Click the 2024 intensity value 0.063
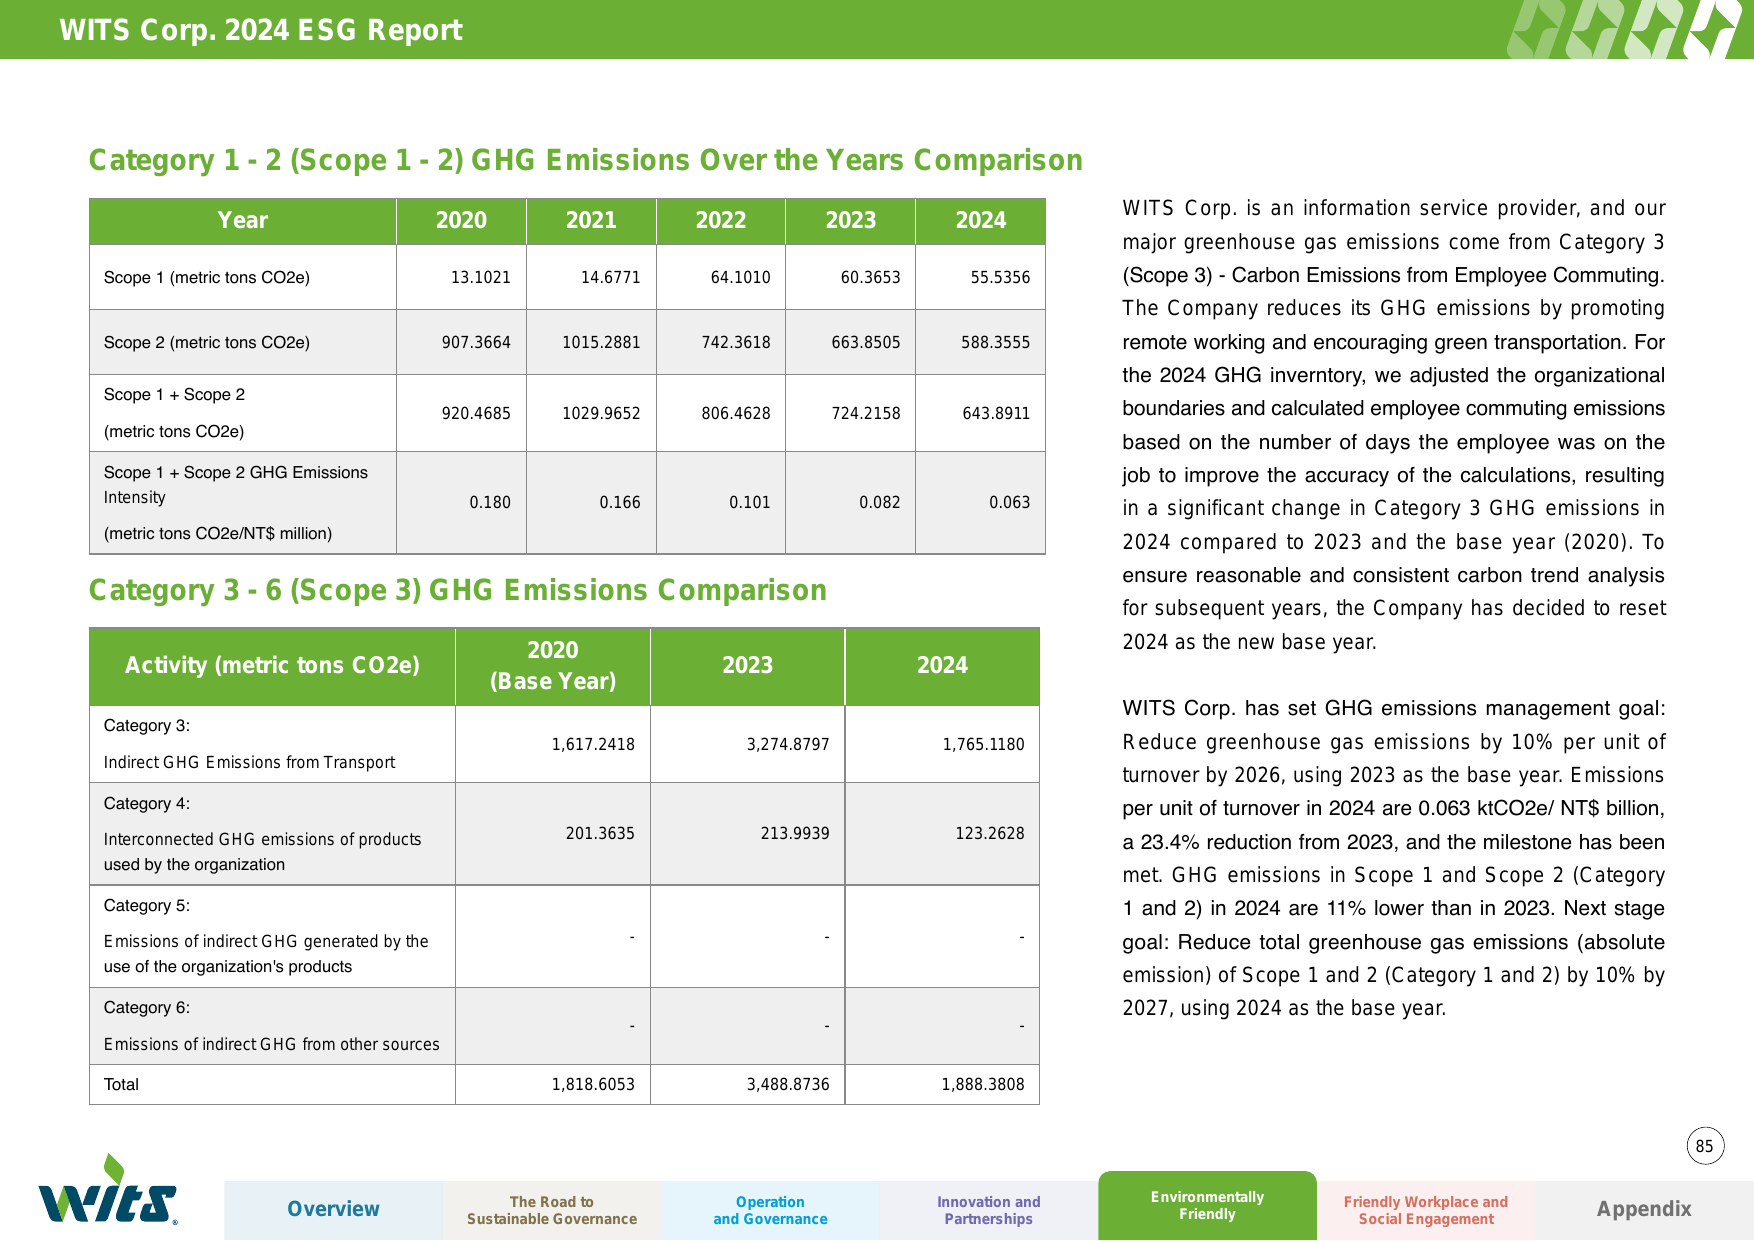Viewport: 1754px width, 1241px height. point(1010,502)
